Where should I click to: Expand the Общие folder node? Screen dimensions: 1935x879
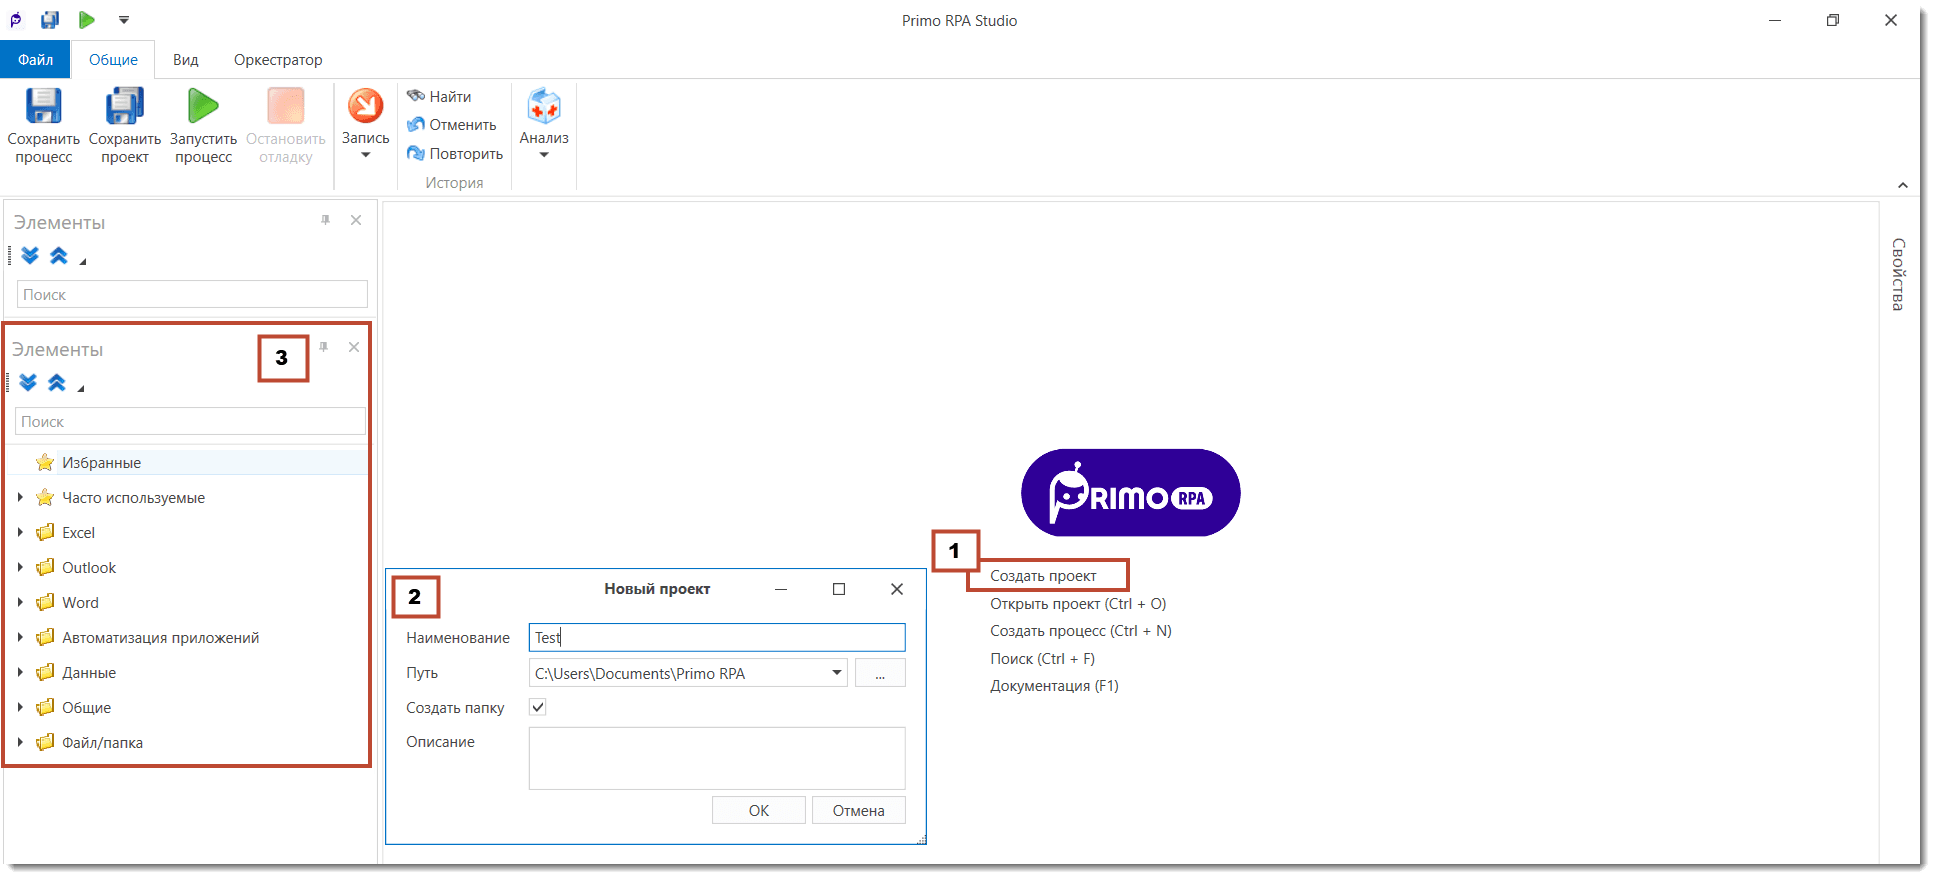pos(20,707)
